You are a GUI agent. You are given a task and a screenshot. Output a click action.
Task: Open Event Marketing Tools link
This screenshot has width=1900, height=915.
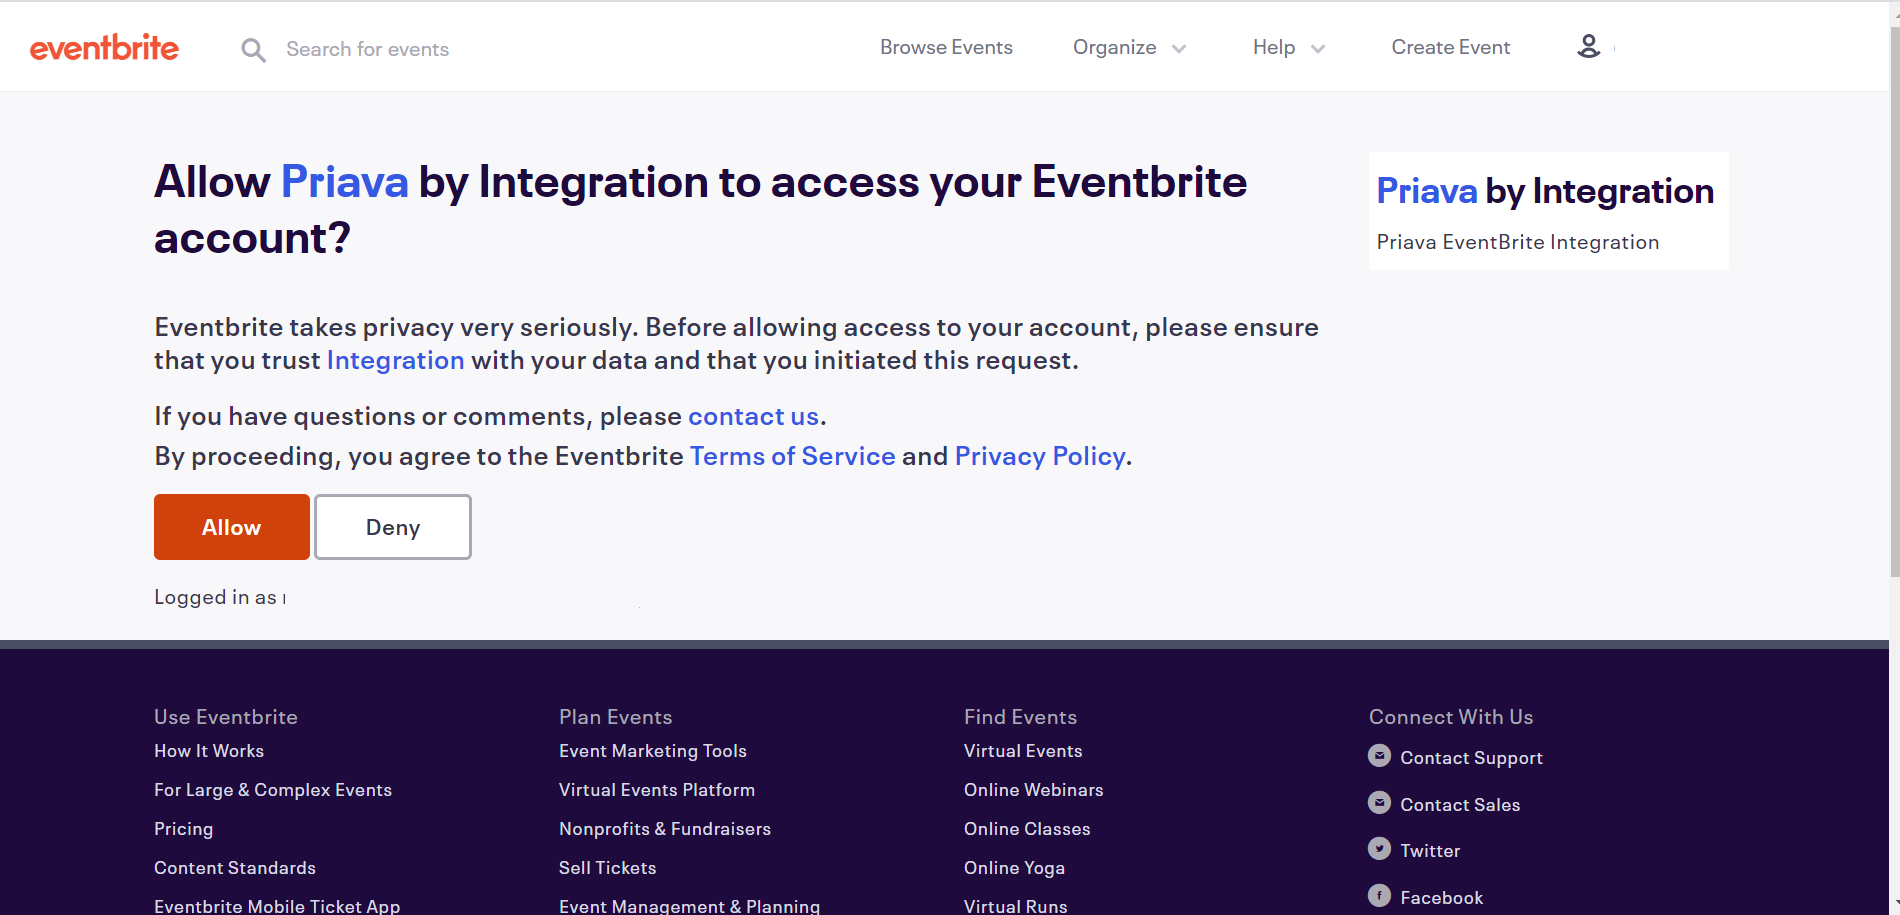(x=653, y=751)
